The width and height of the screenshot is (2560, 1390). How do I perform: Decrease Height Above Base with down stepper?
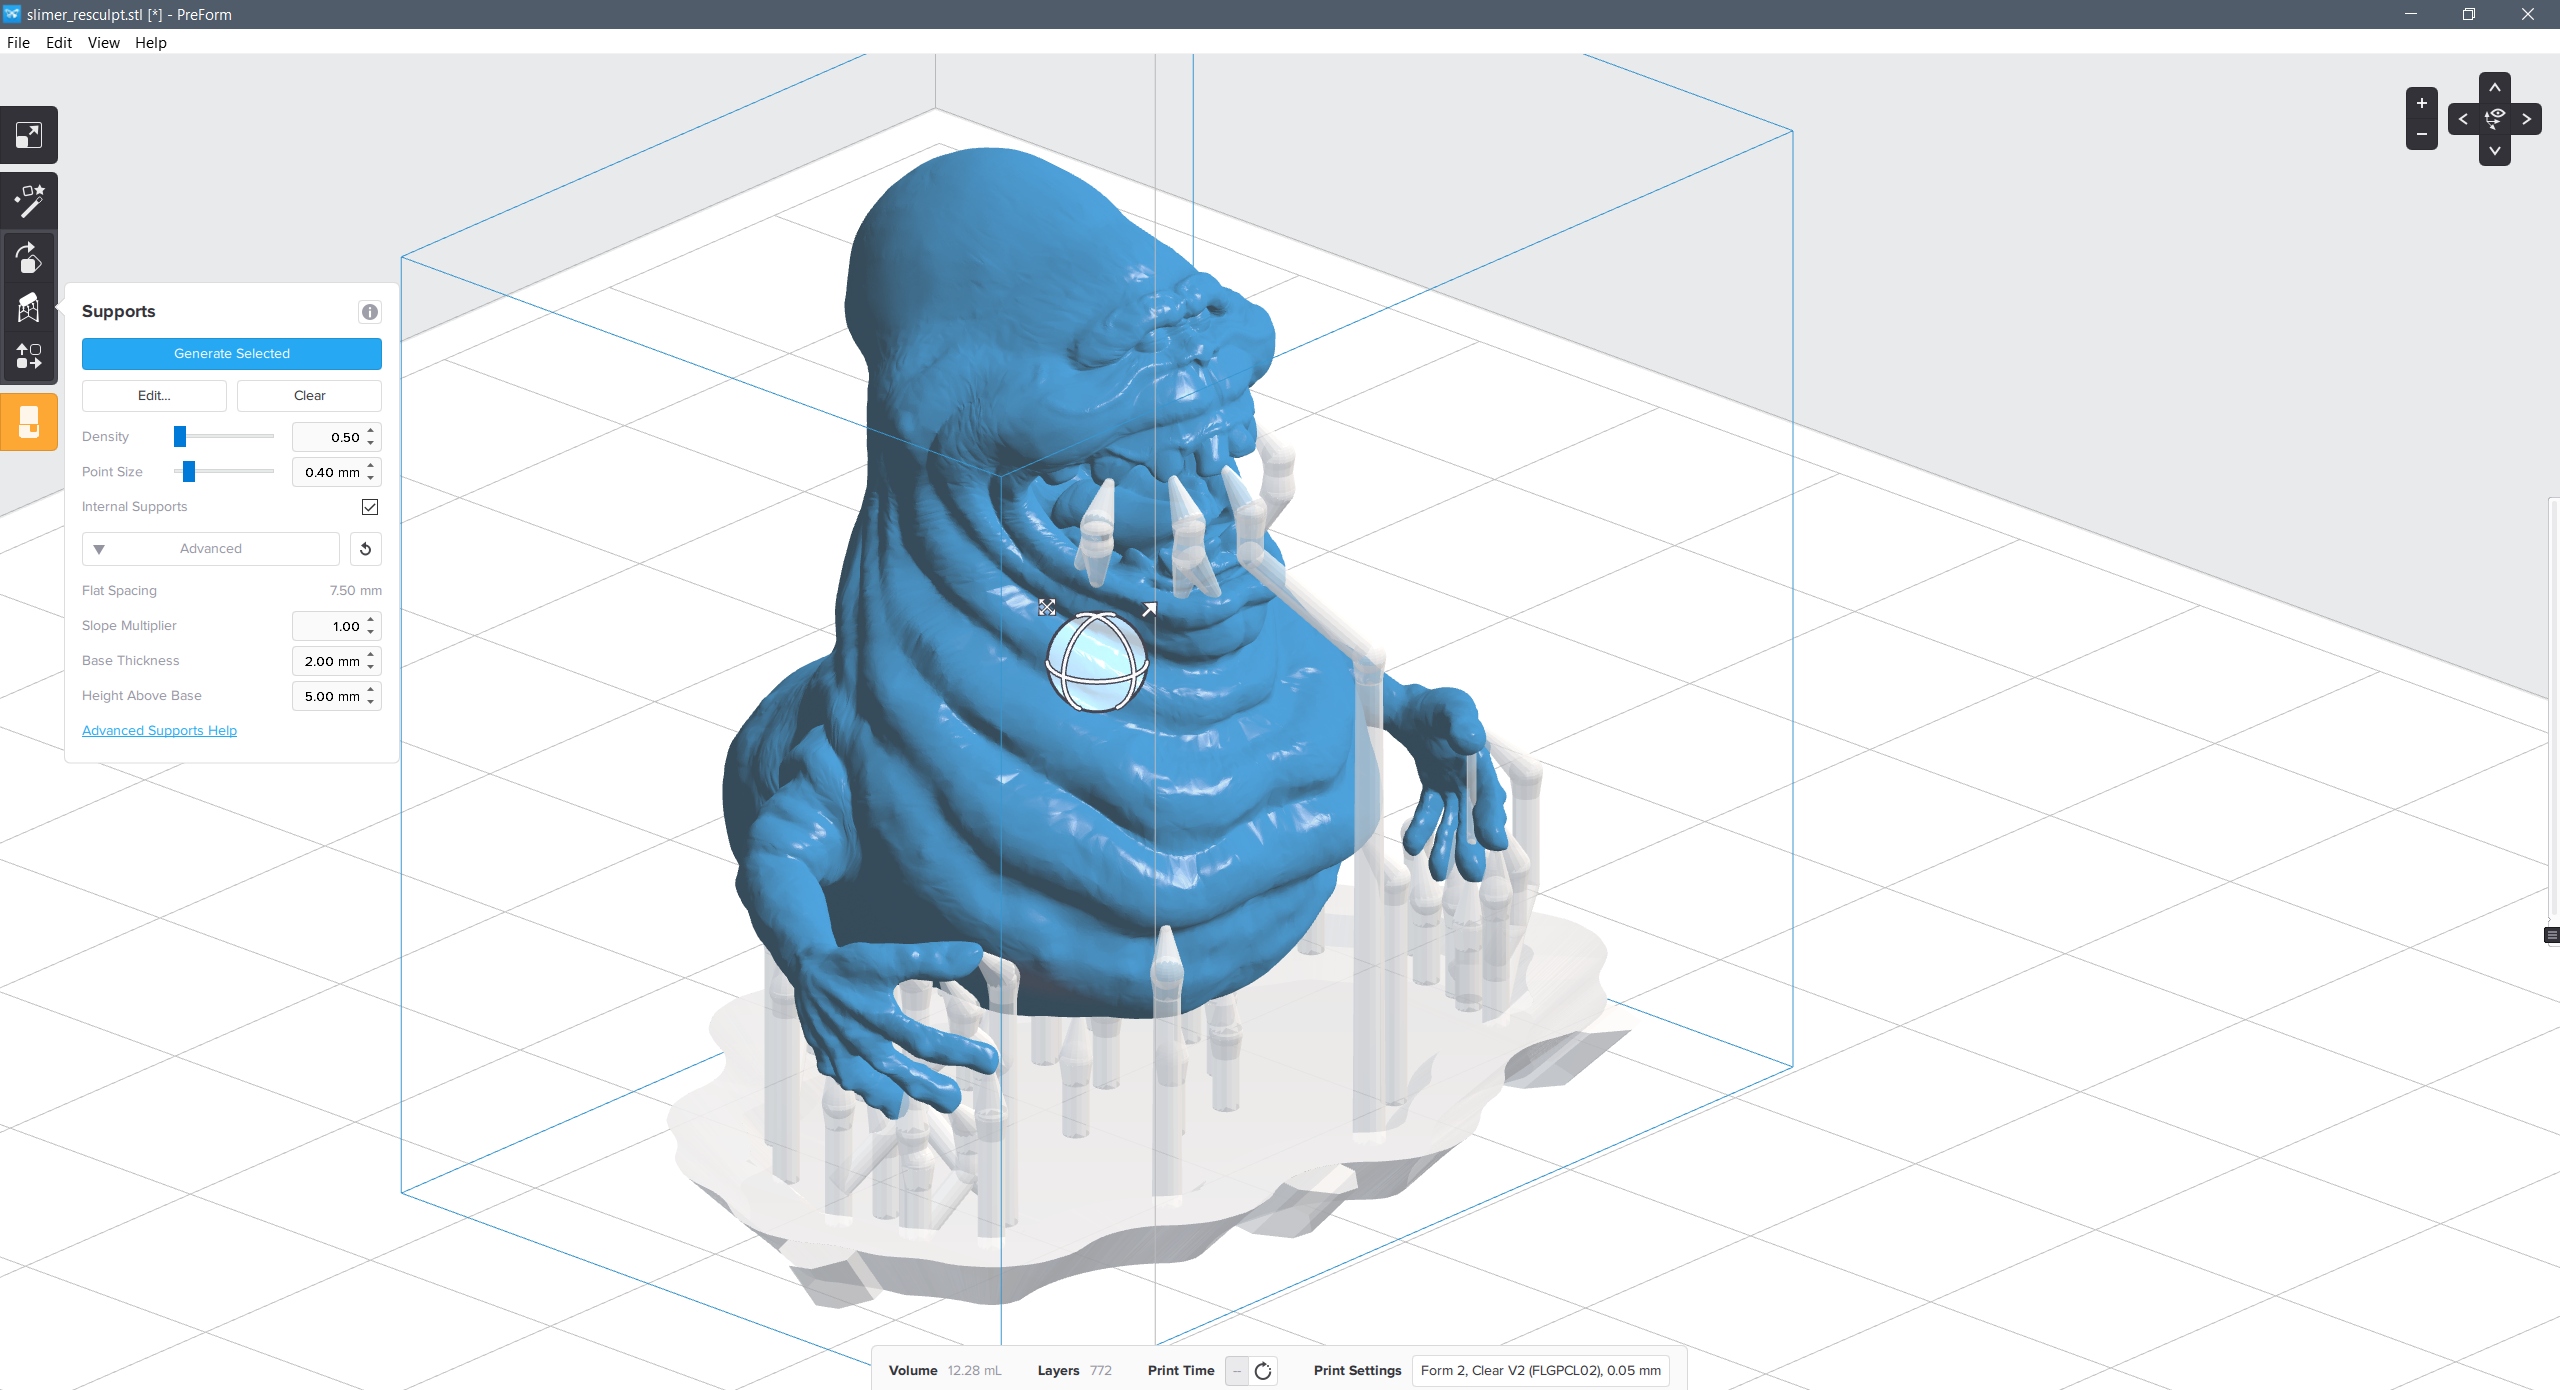[x=371, y=702]
